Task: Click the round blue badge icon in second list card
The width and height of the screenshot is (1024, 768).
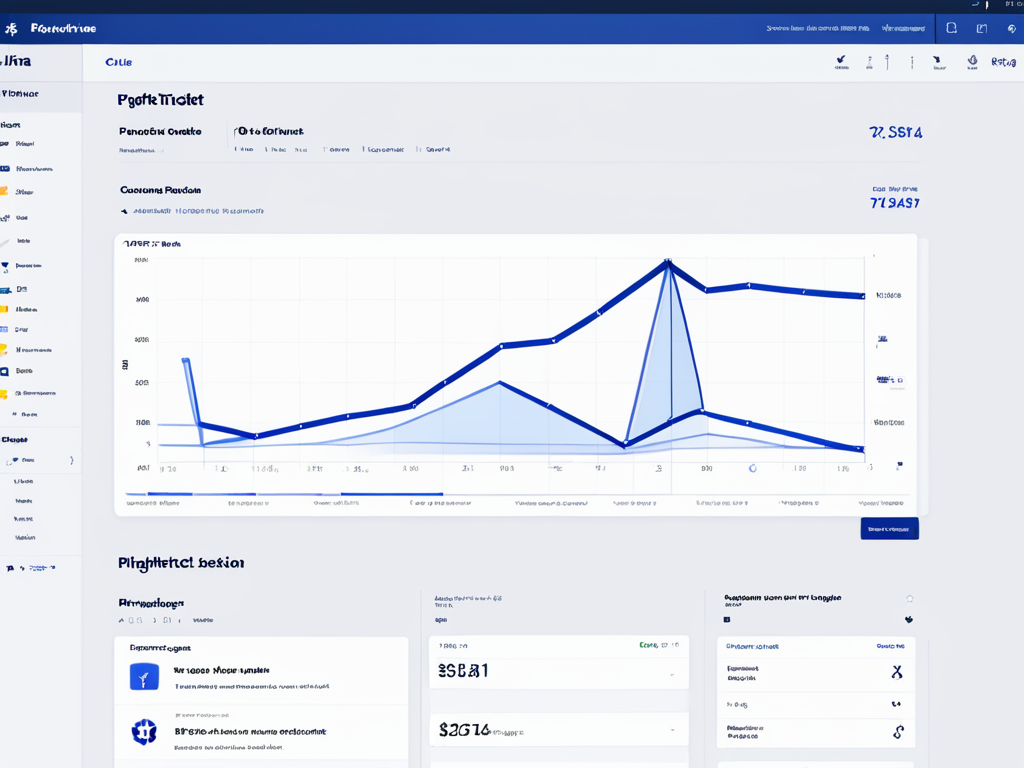Action: [x=144, y=732]
